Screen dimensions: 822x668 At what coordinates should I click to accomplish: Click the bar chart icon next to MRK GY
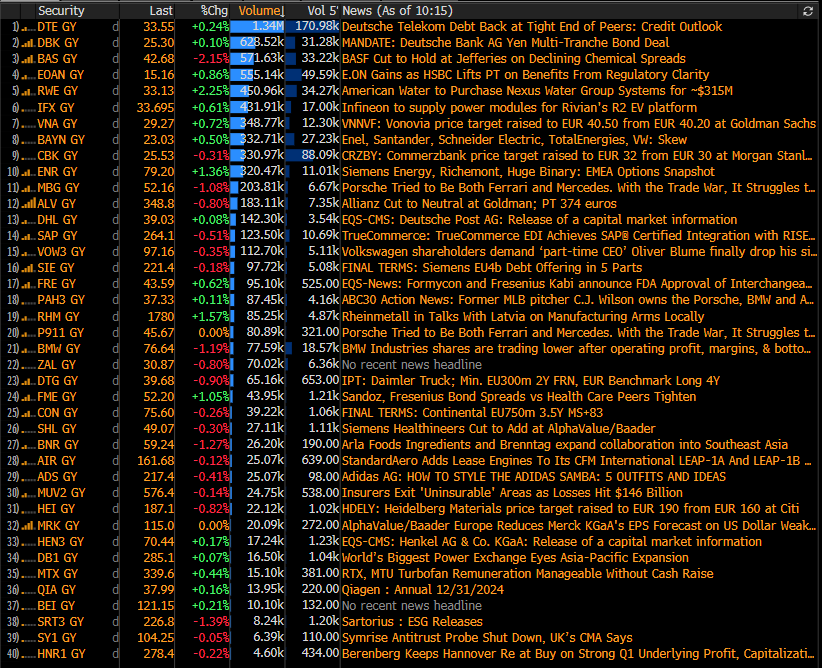point(28,526)
